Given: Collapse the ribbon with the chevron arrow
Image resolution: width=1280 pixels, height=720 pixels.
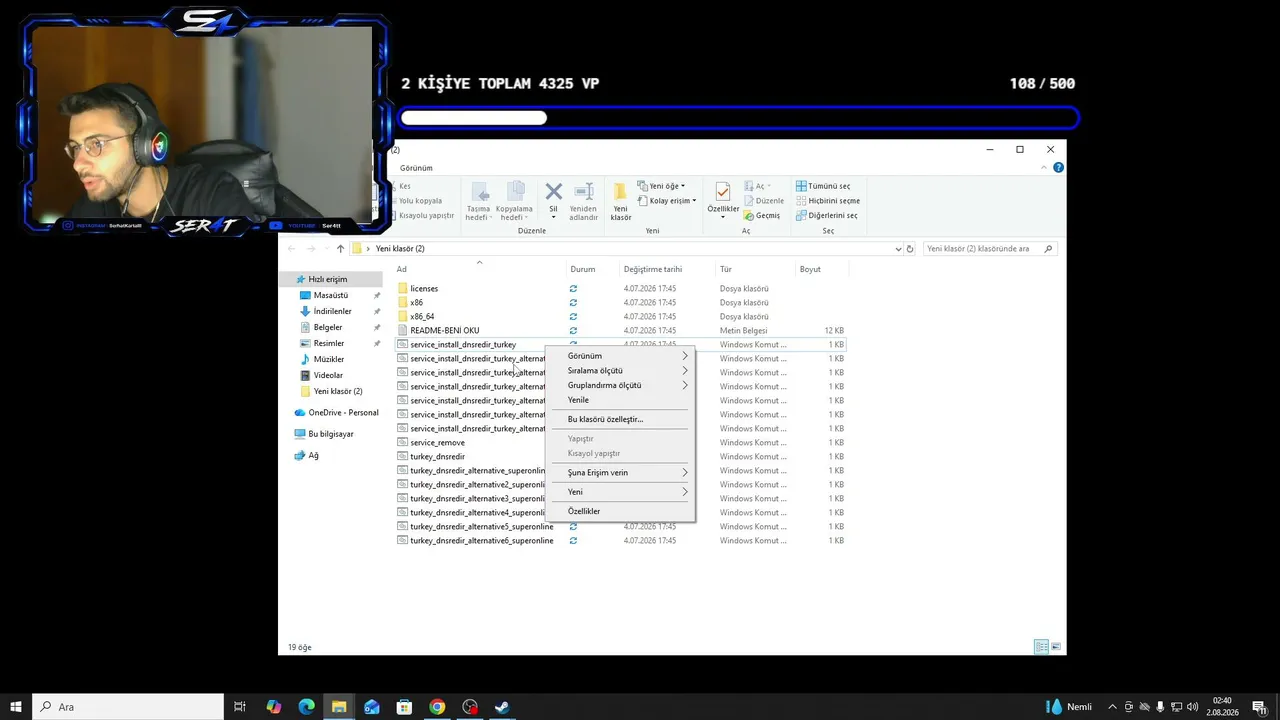Looking at the screenshot, I should click(1046, 168).
